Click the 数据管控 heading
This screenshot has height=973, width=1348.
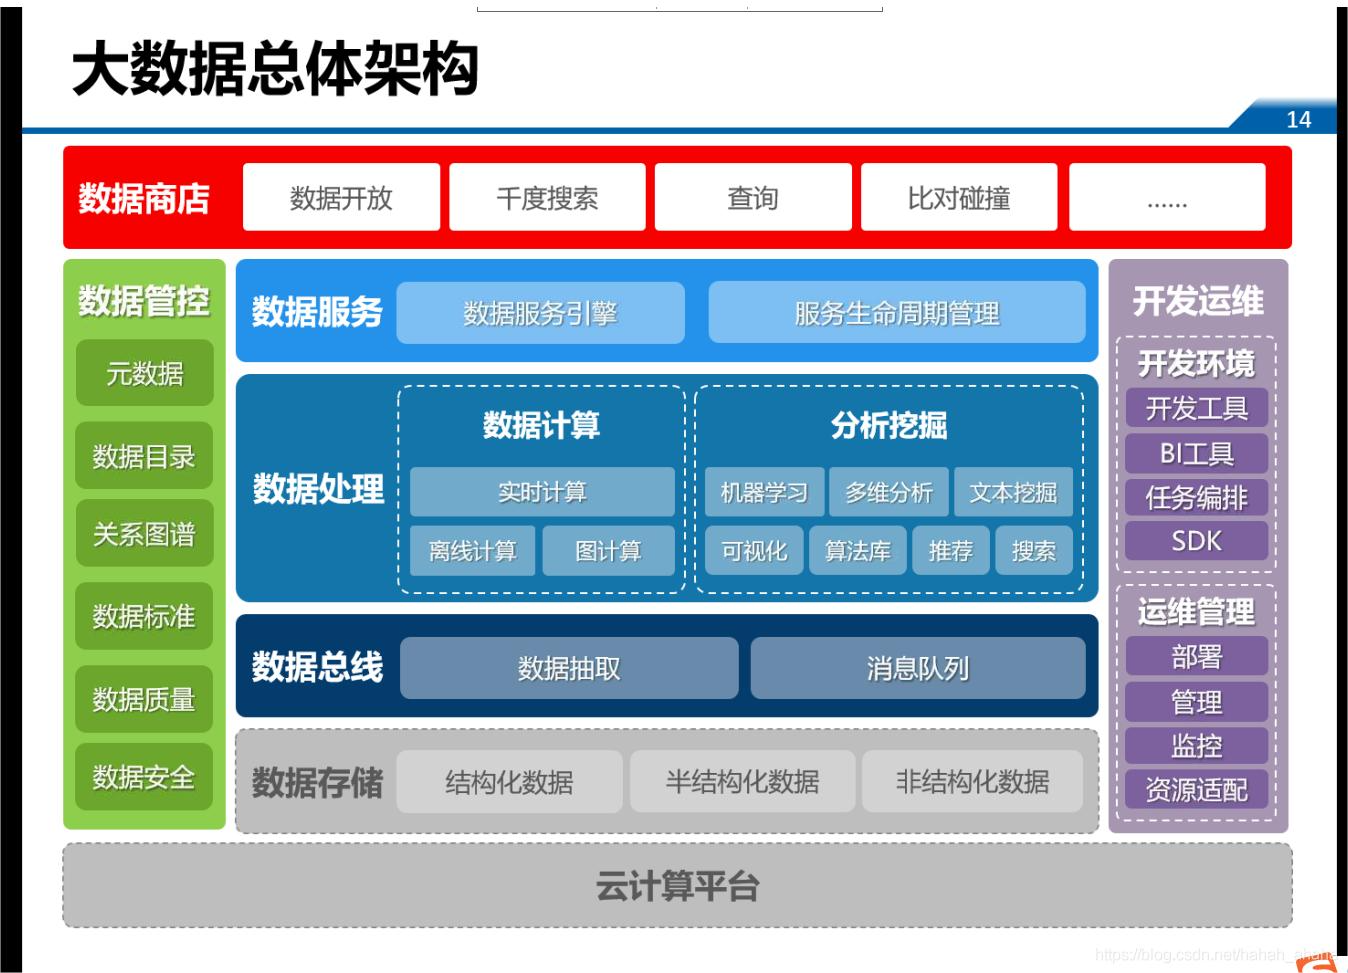(x=144, y=300)
